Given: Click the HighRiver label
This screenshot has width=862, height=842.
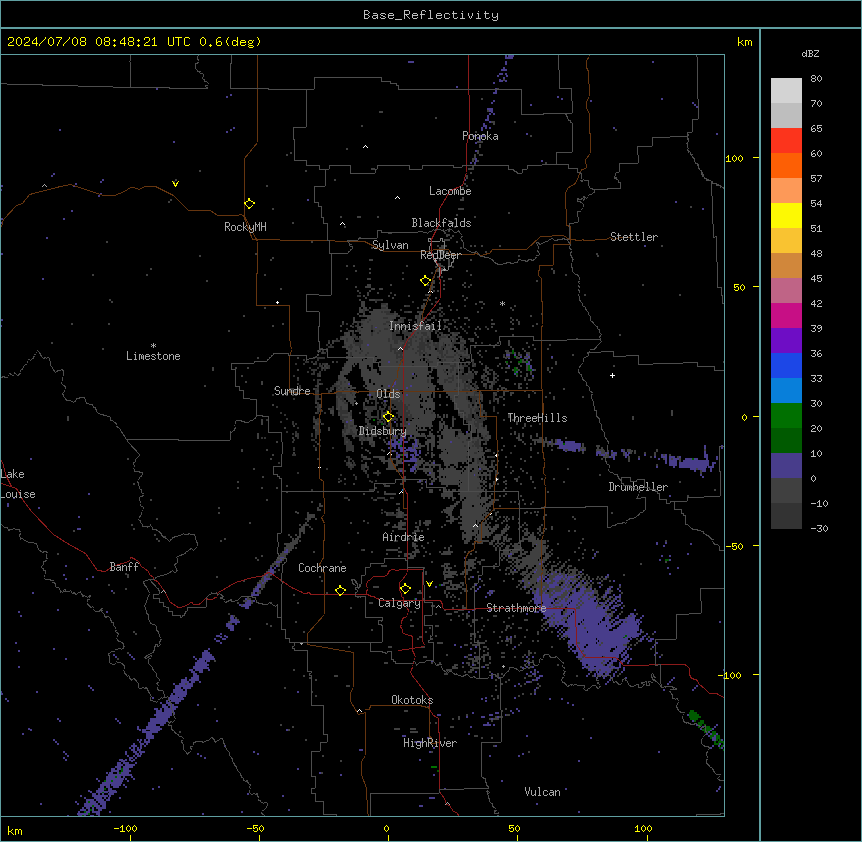Looking at the screenshot, I should 430,743.
